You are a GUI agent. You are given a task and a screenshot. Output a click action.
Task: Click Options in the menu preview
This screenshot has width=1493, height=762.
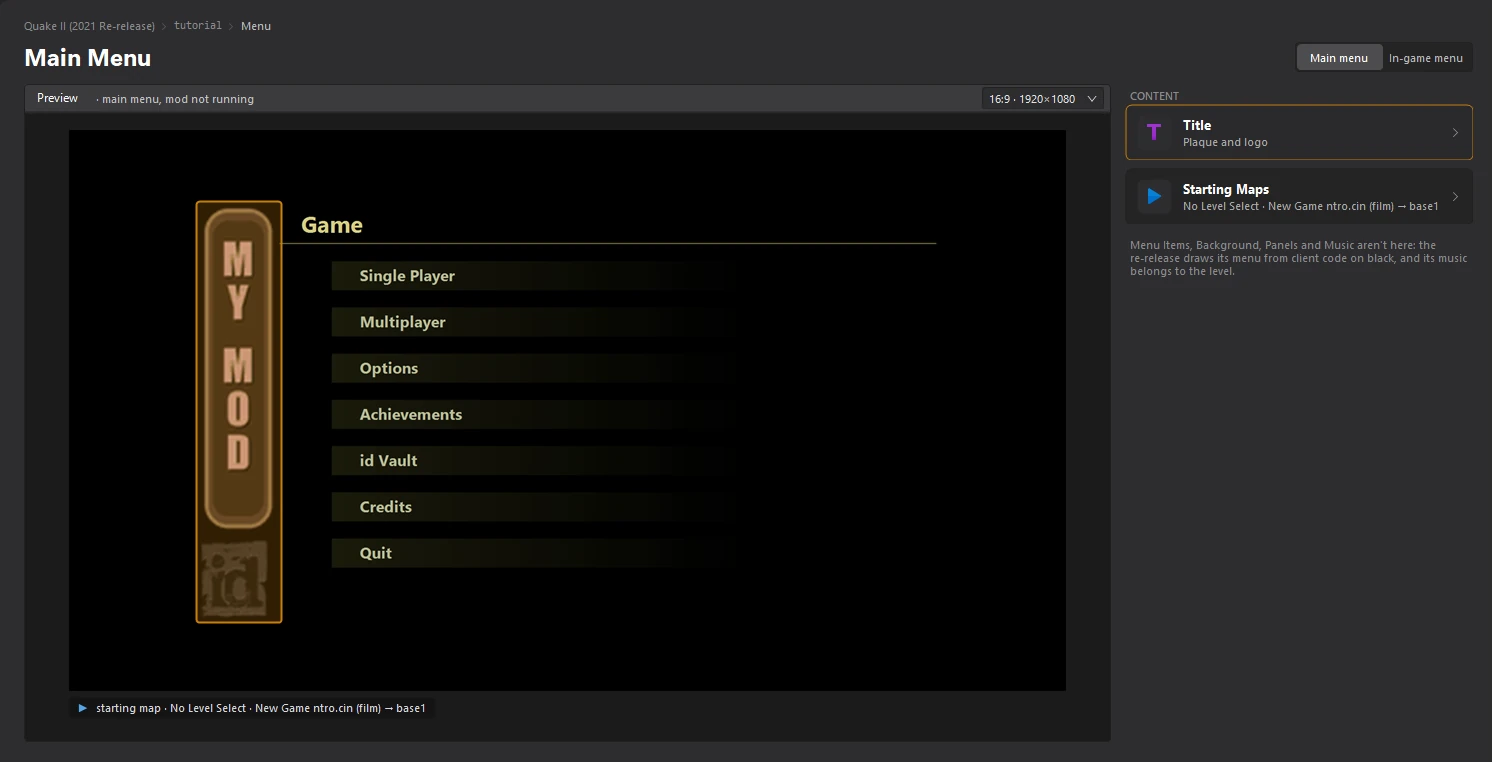click(x=389, y=368)
